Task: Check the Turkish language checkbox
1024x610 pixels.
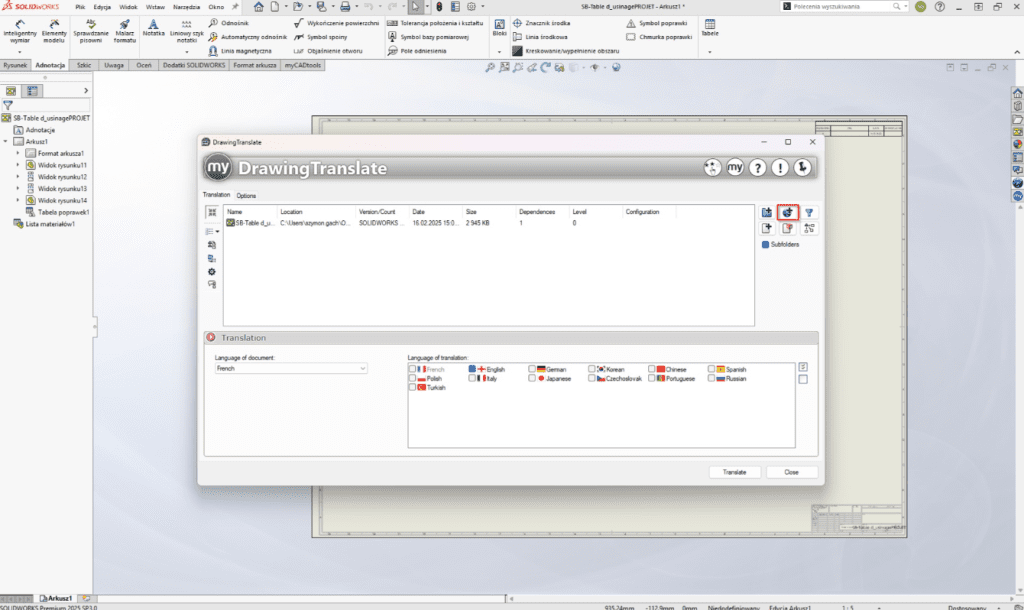Action: [412, 387]
